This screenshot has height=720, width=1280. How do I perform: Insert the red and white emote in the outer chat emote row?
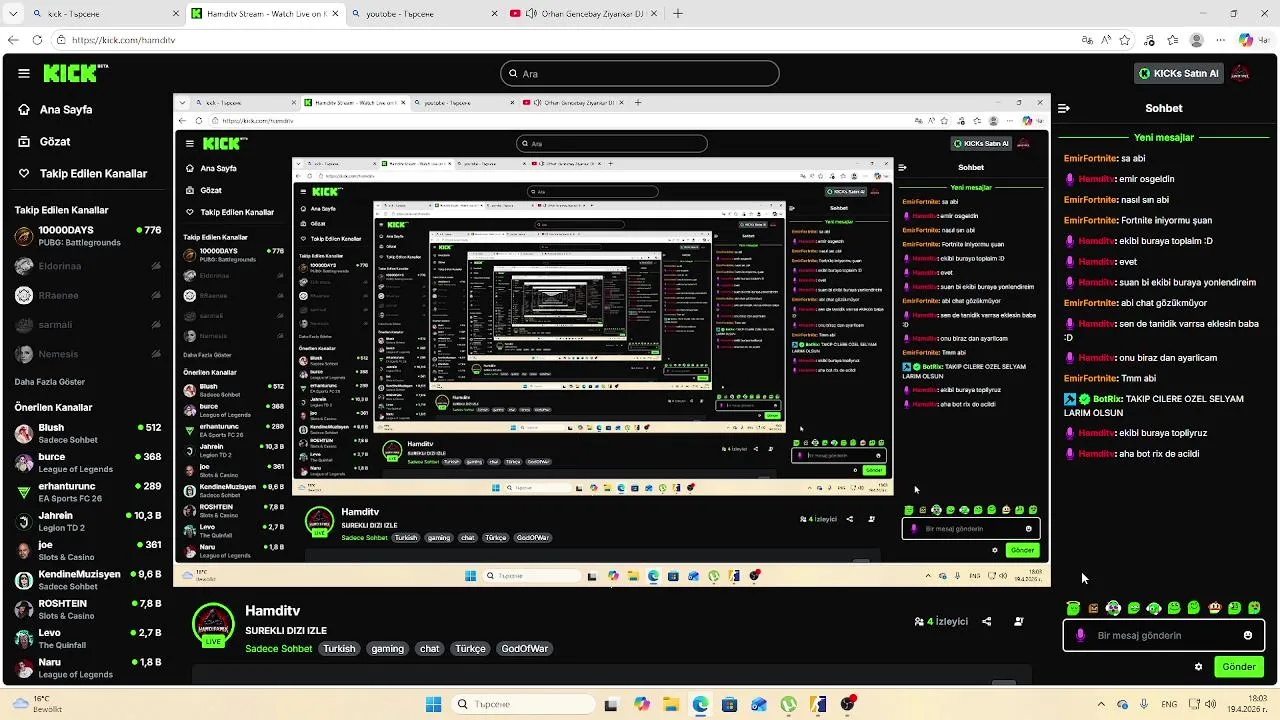[1214, 608]
